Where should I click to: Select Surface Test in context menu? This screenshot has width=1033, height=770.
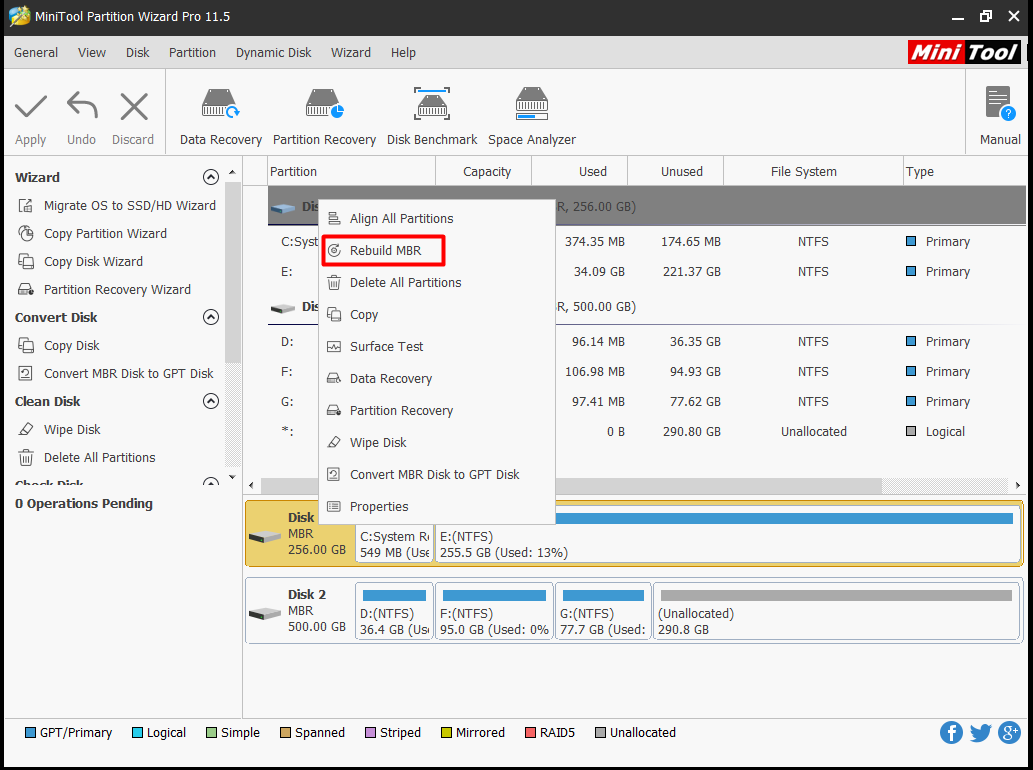(386, 347)
